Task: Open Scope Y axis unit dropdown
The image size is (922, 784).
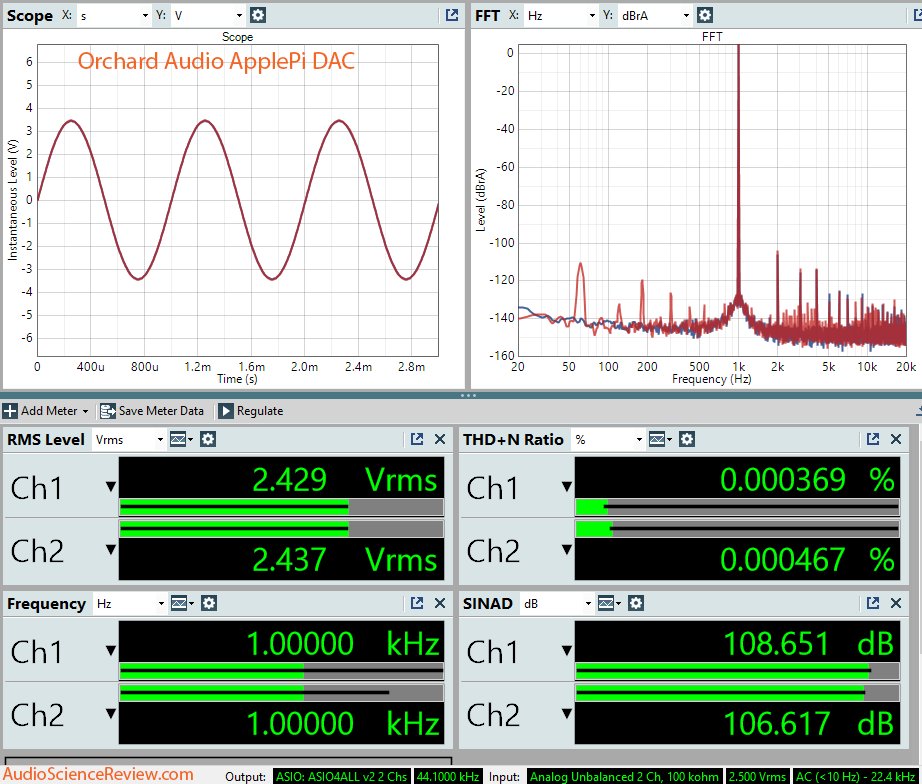Action: [208, 16]
